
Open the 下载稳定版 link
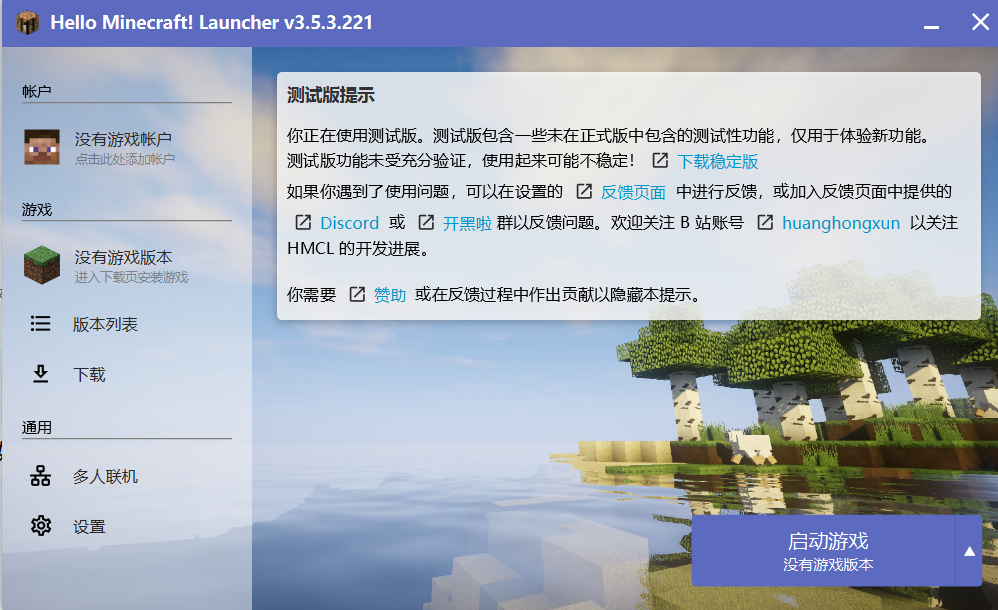(x=717, y=162)
